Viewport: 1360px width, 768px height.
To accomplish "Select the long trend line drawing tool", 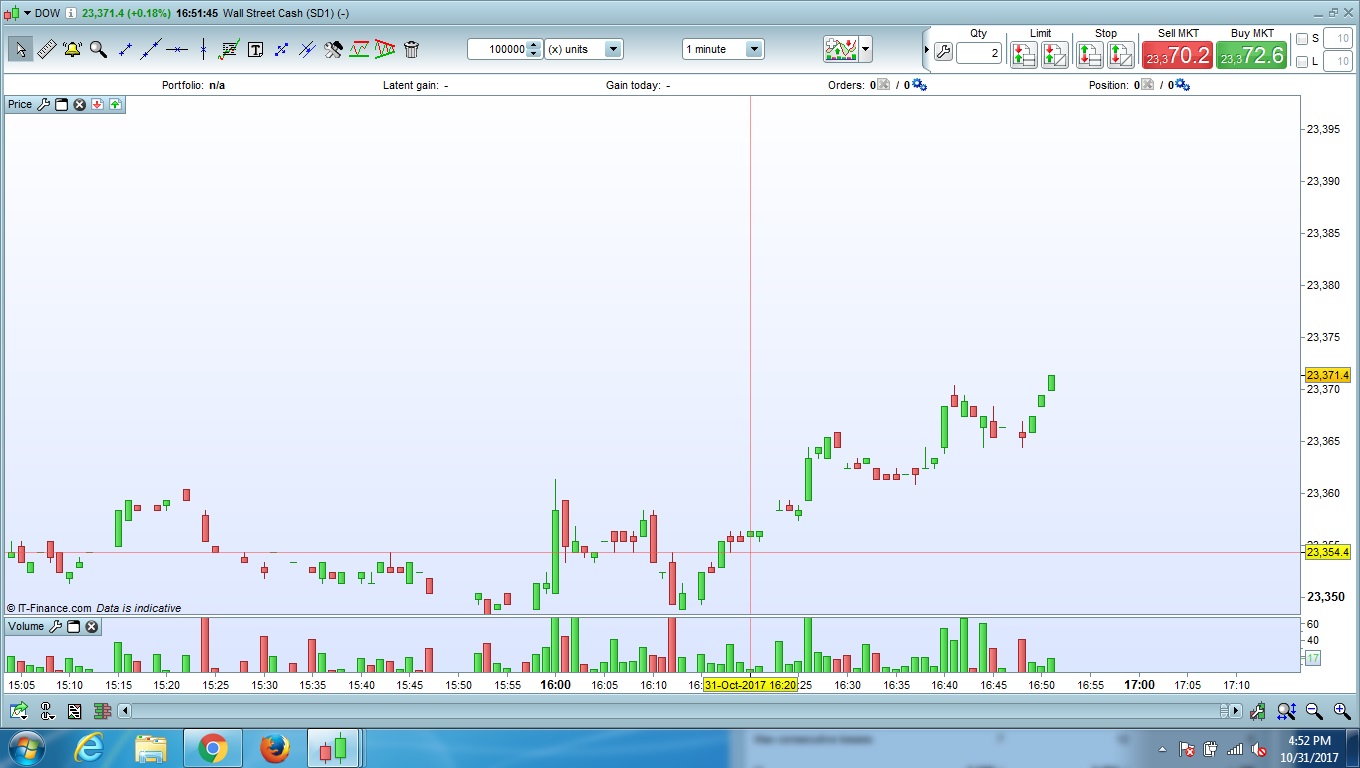I will [151, 49].
